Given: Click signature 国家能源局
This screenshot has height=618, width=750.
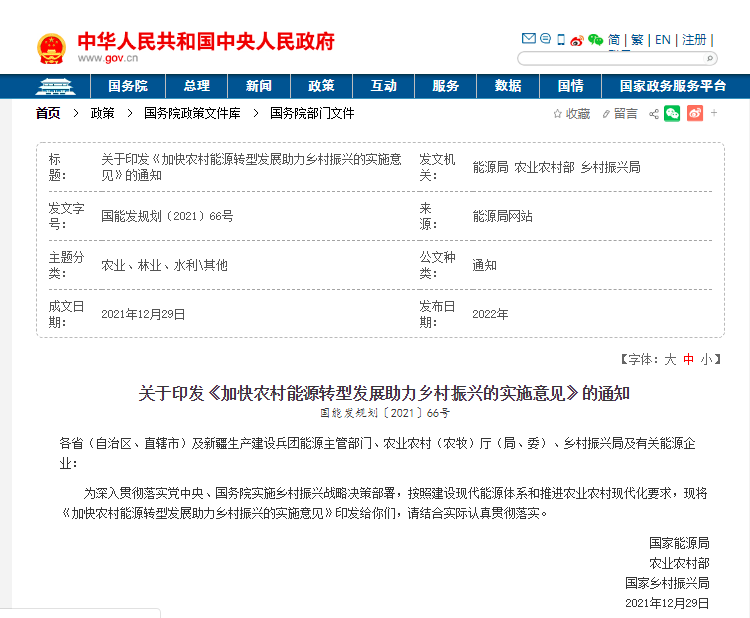Looking at the screenshot, I should (679, 543).
